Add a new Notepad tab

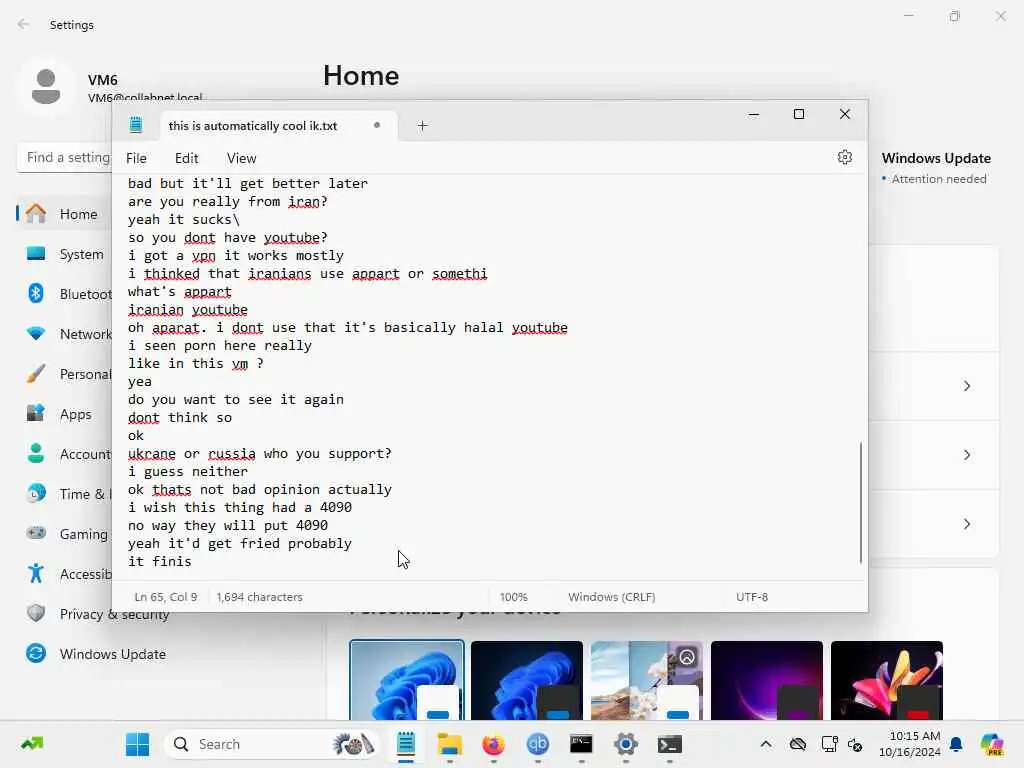pyautogui.click(x=422, y=125)
